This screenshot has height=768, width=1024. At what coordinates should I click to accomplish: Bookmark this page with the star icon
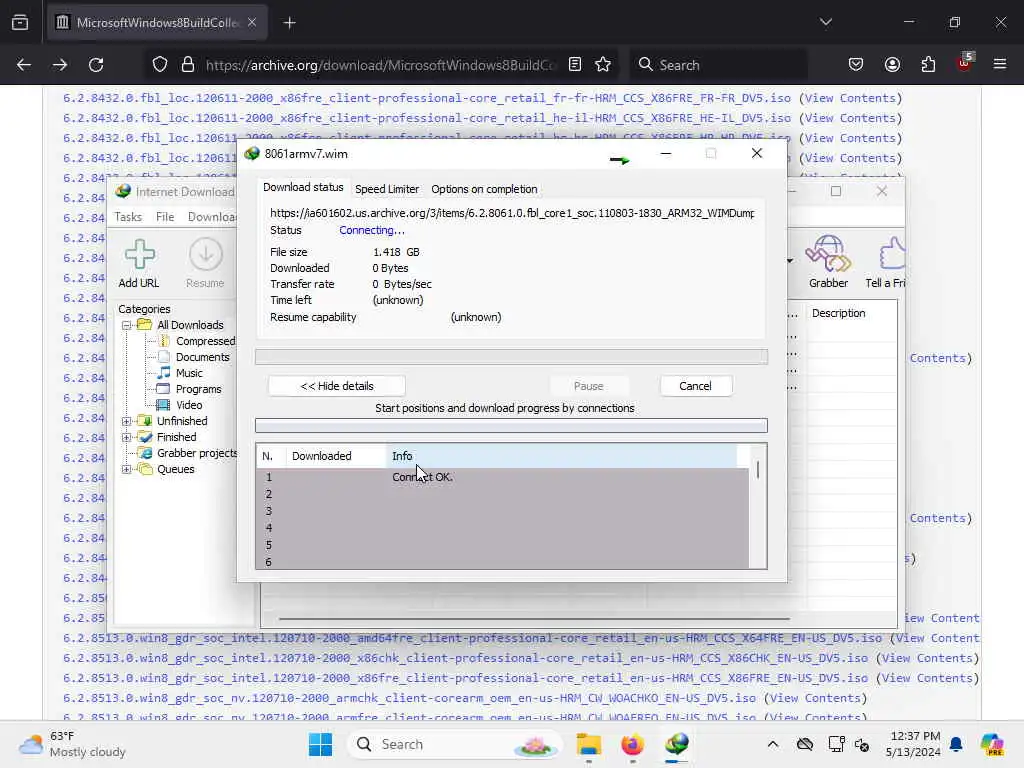(x=603, y=65)
